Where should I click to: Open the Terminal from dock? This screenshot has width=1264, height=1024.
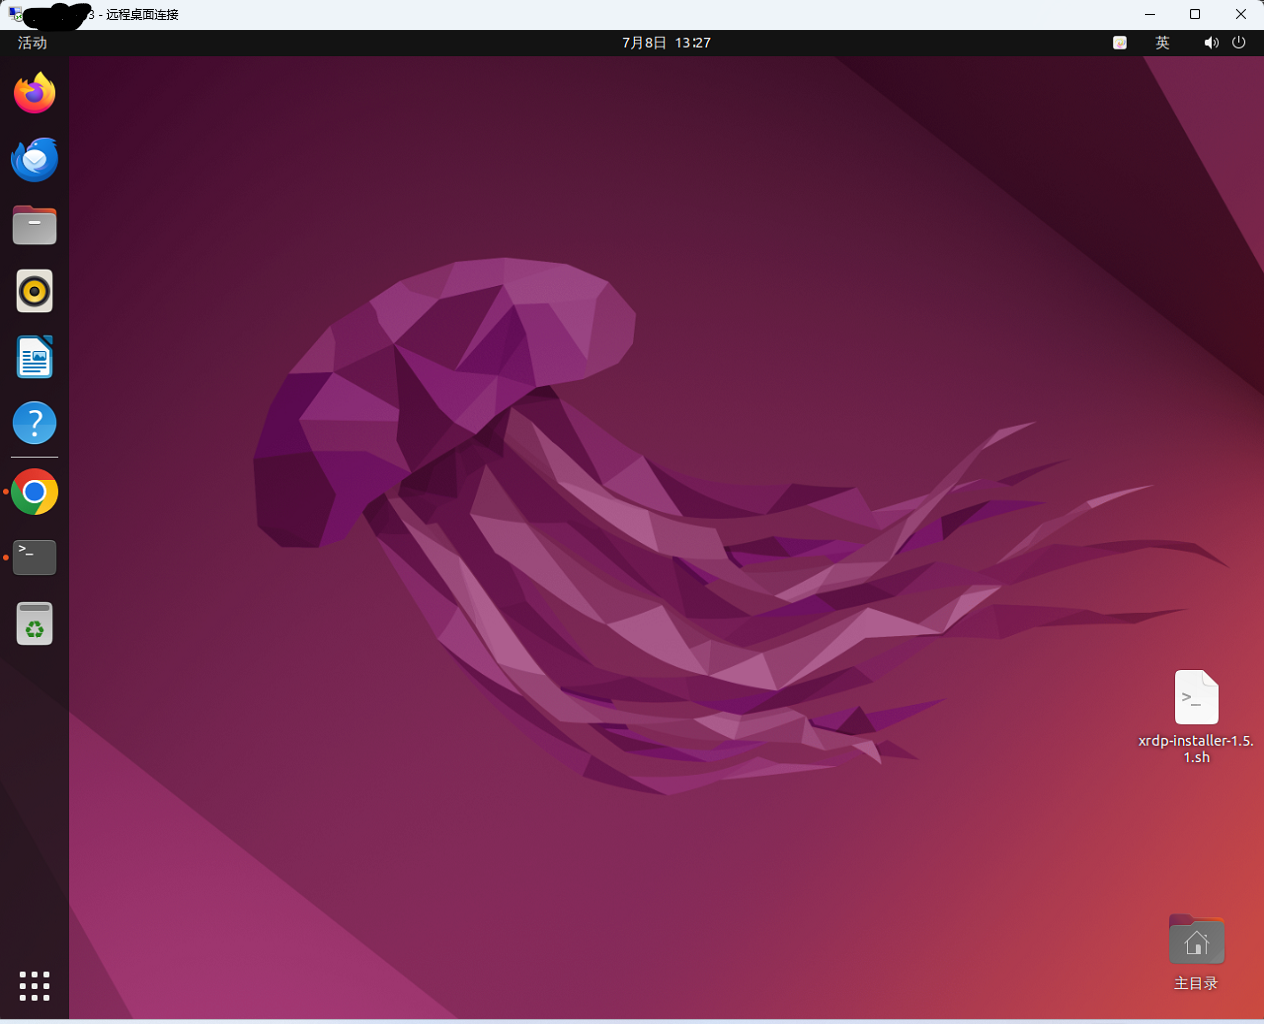(x=35, y=557)
